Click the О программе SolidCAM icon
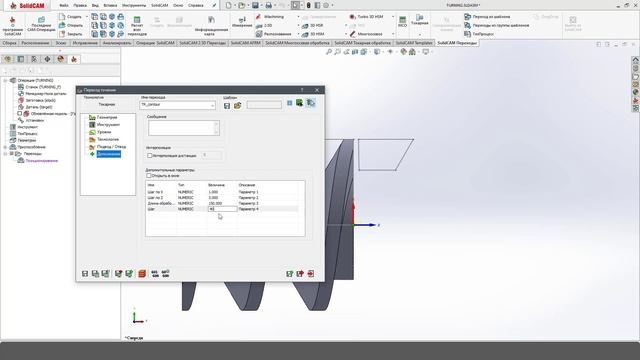This screenshot has height=360, width=640. point(12,25)
